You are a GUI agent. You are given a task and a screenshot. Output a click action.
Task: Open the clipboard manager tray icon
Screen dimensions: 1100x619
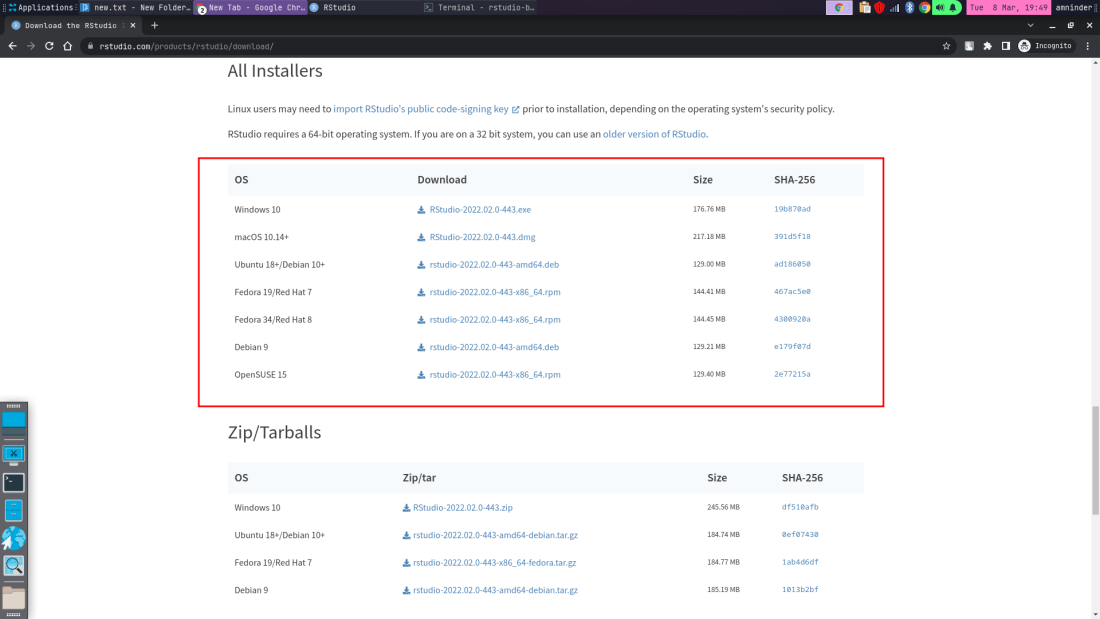pos(865,8)
